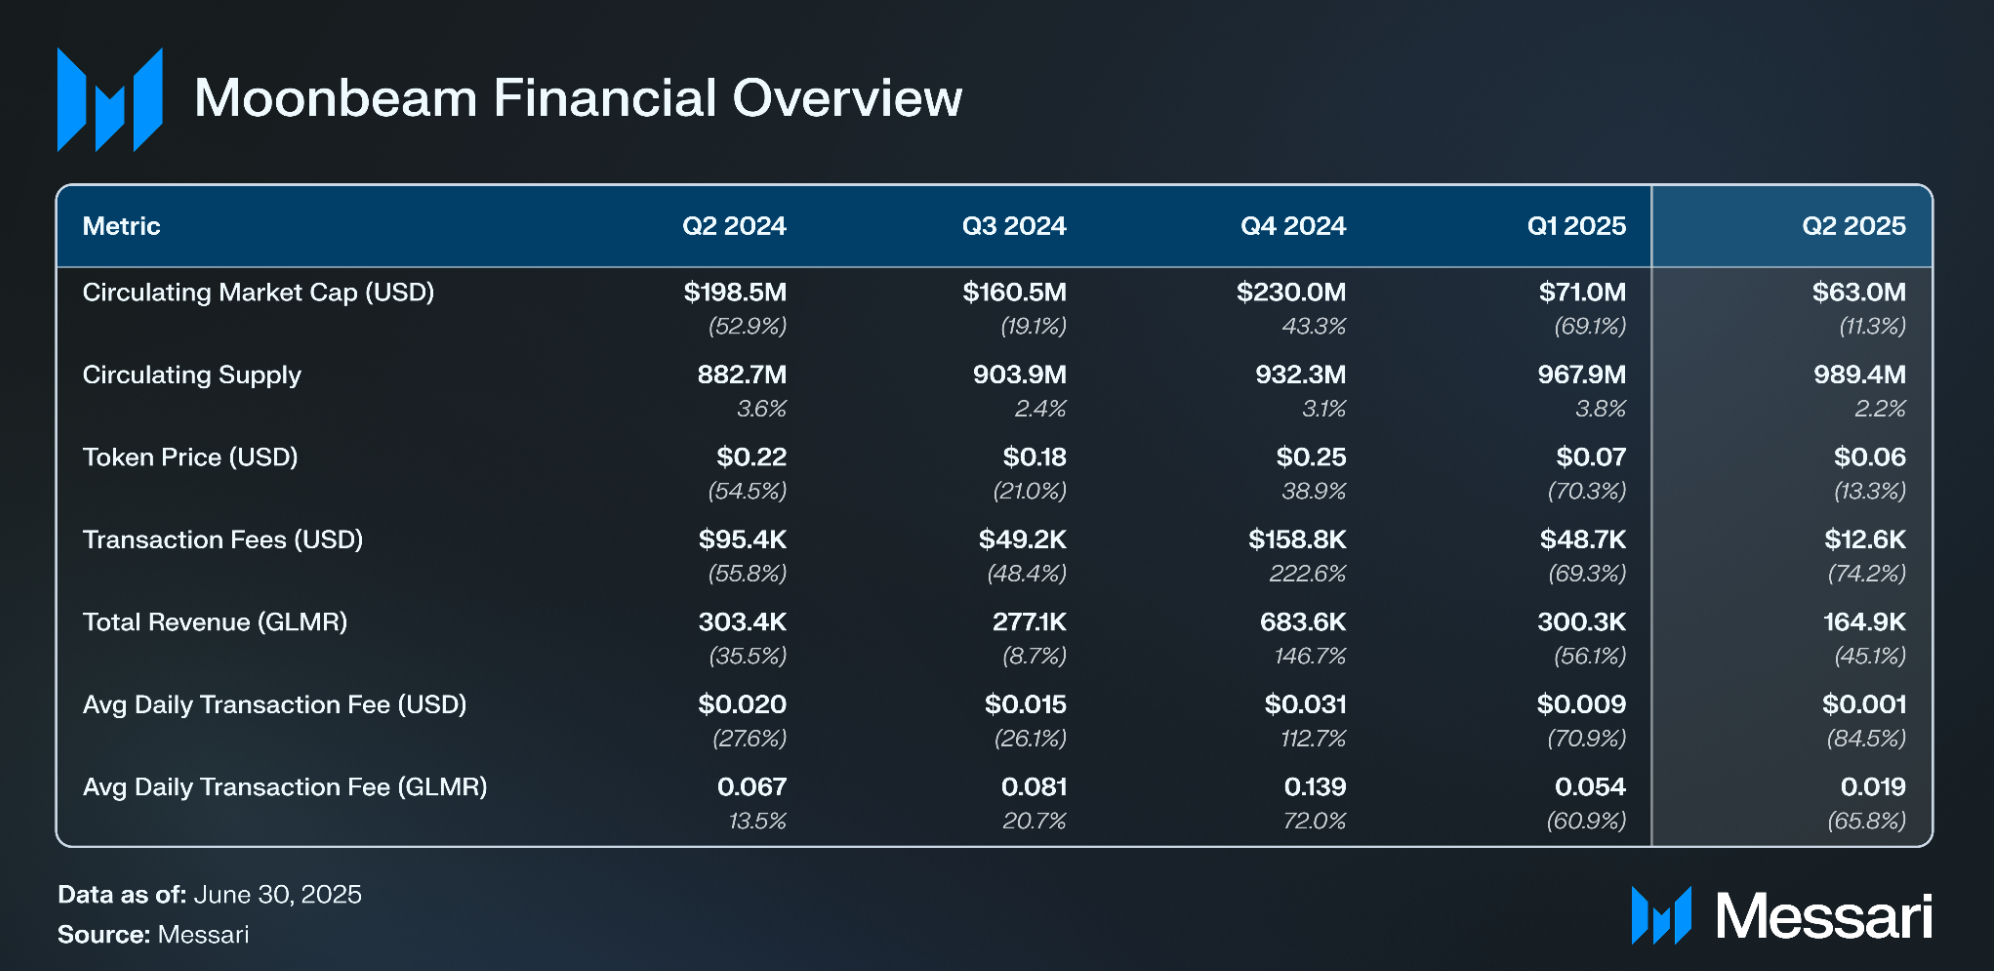1994x971 pixels.
Task: Click the '$0.22' token price
Action: tap(752, 457)
